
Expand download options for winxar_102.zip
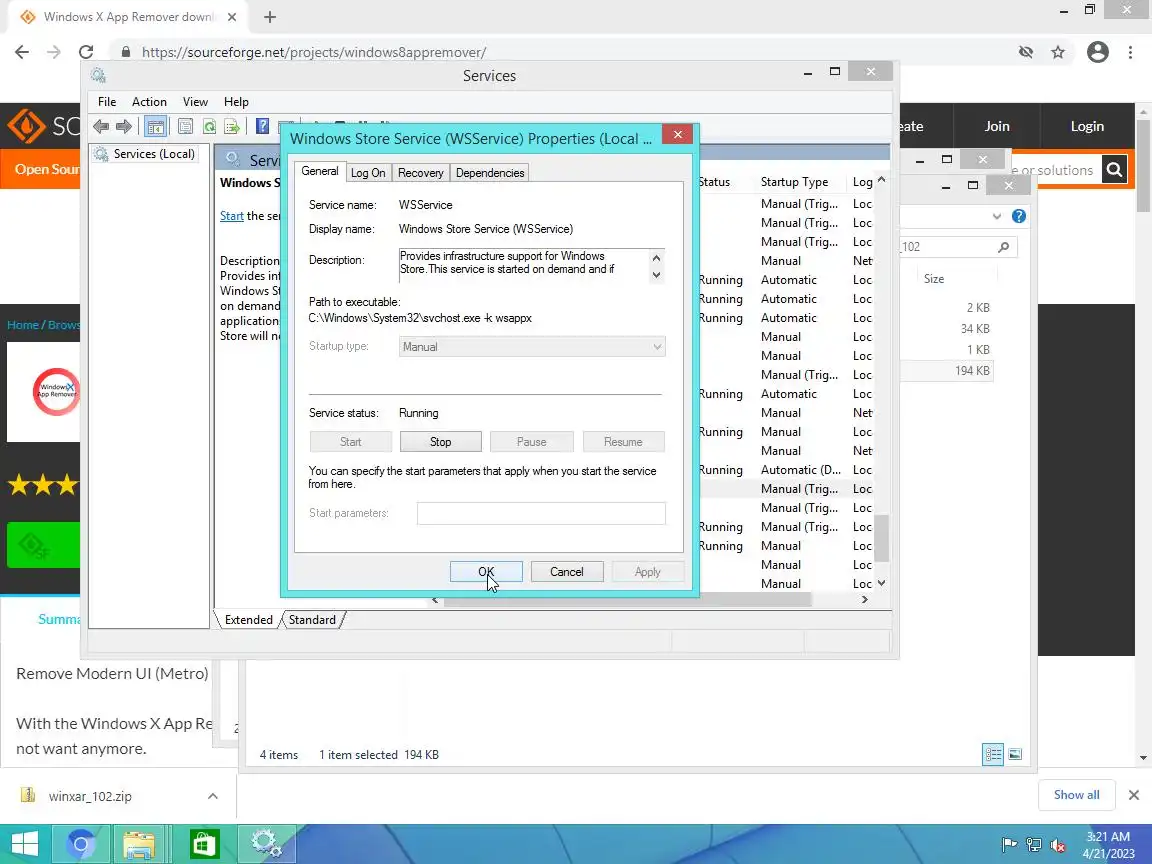pos(212,796)
